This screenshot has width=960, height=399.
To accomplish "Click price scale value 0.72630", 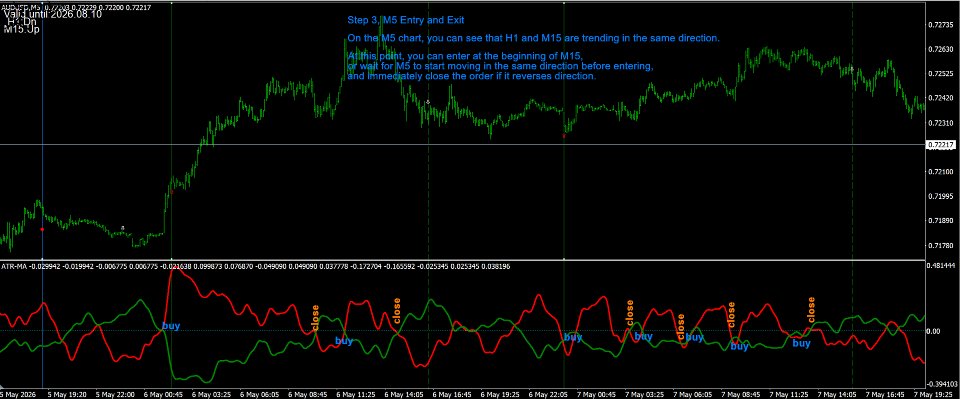I will pyautogui.click(x=940, y=49).
